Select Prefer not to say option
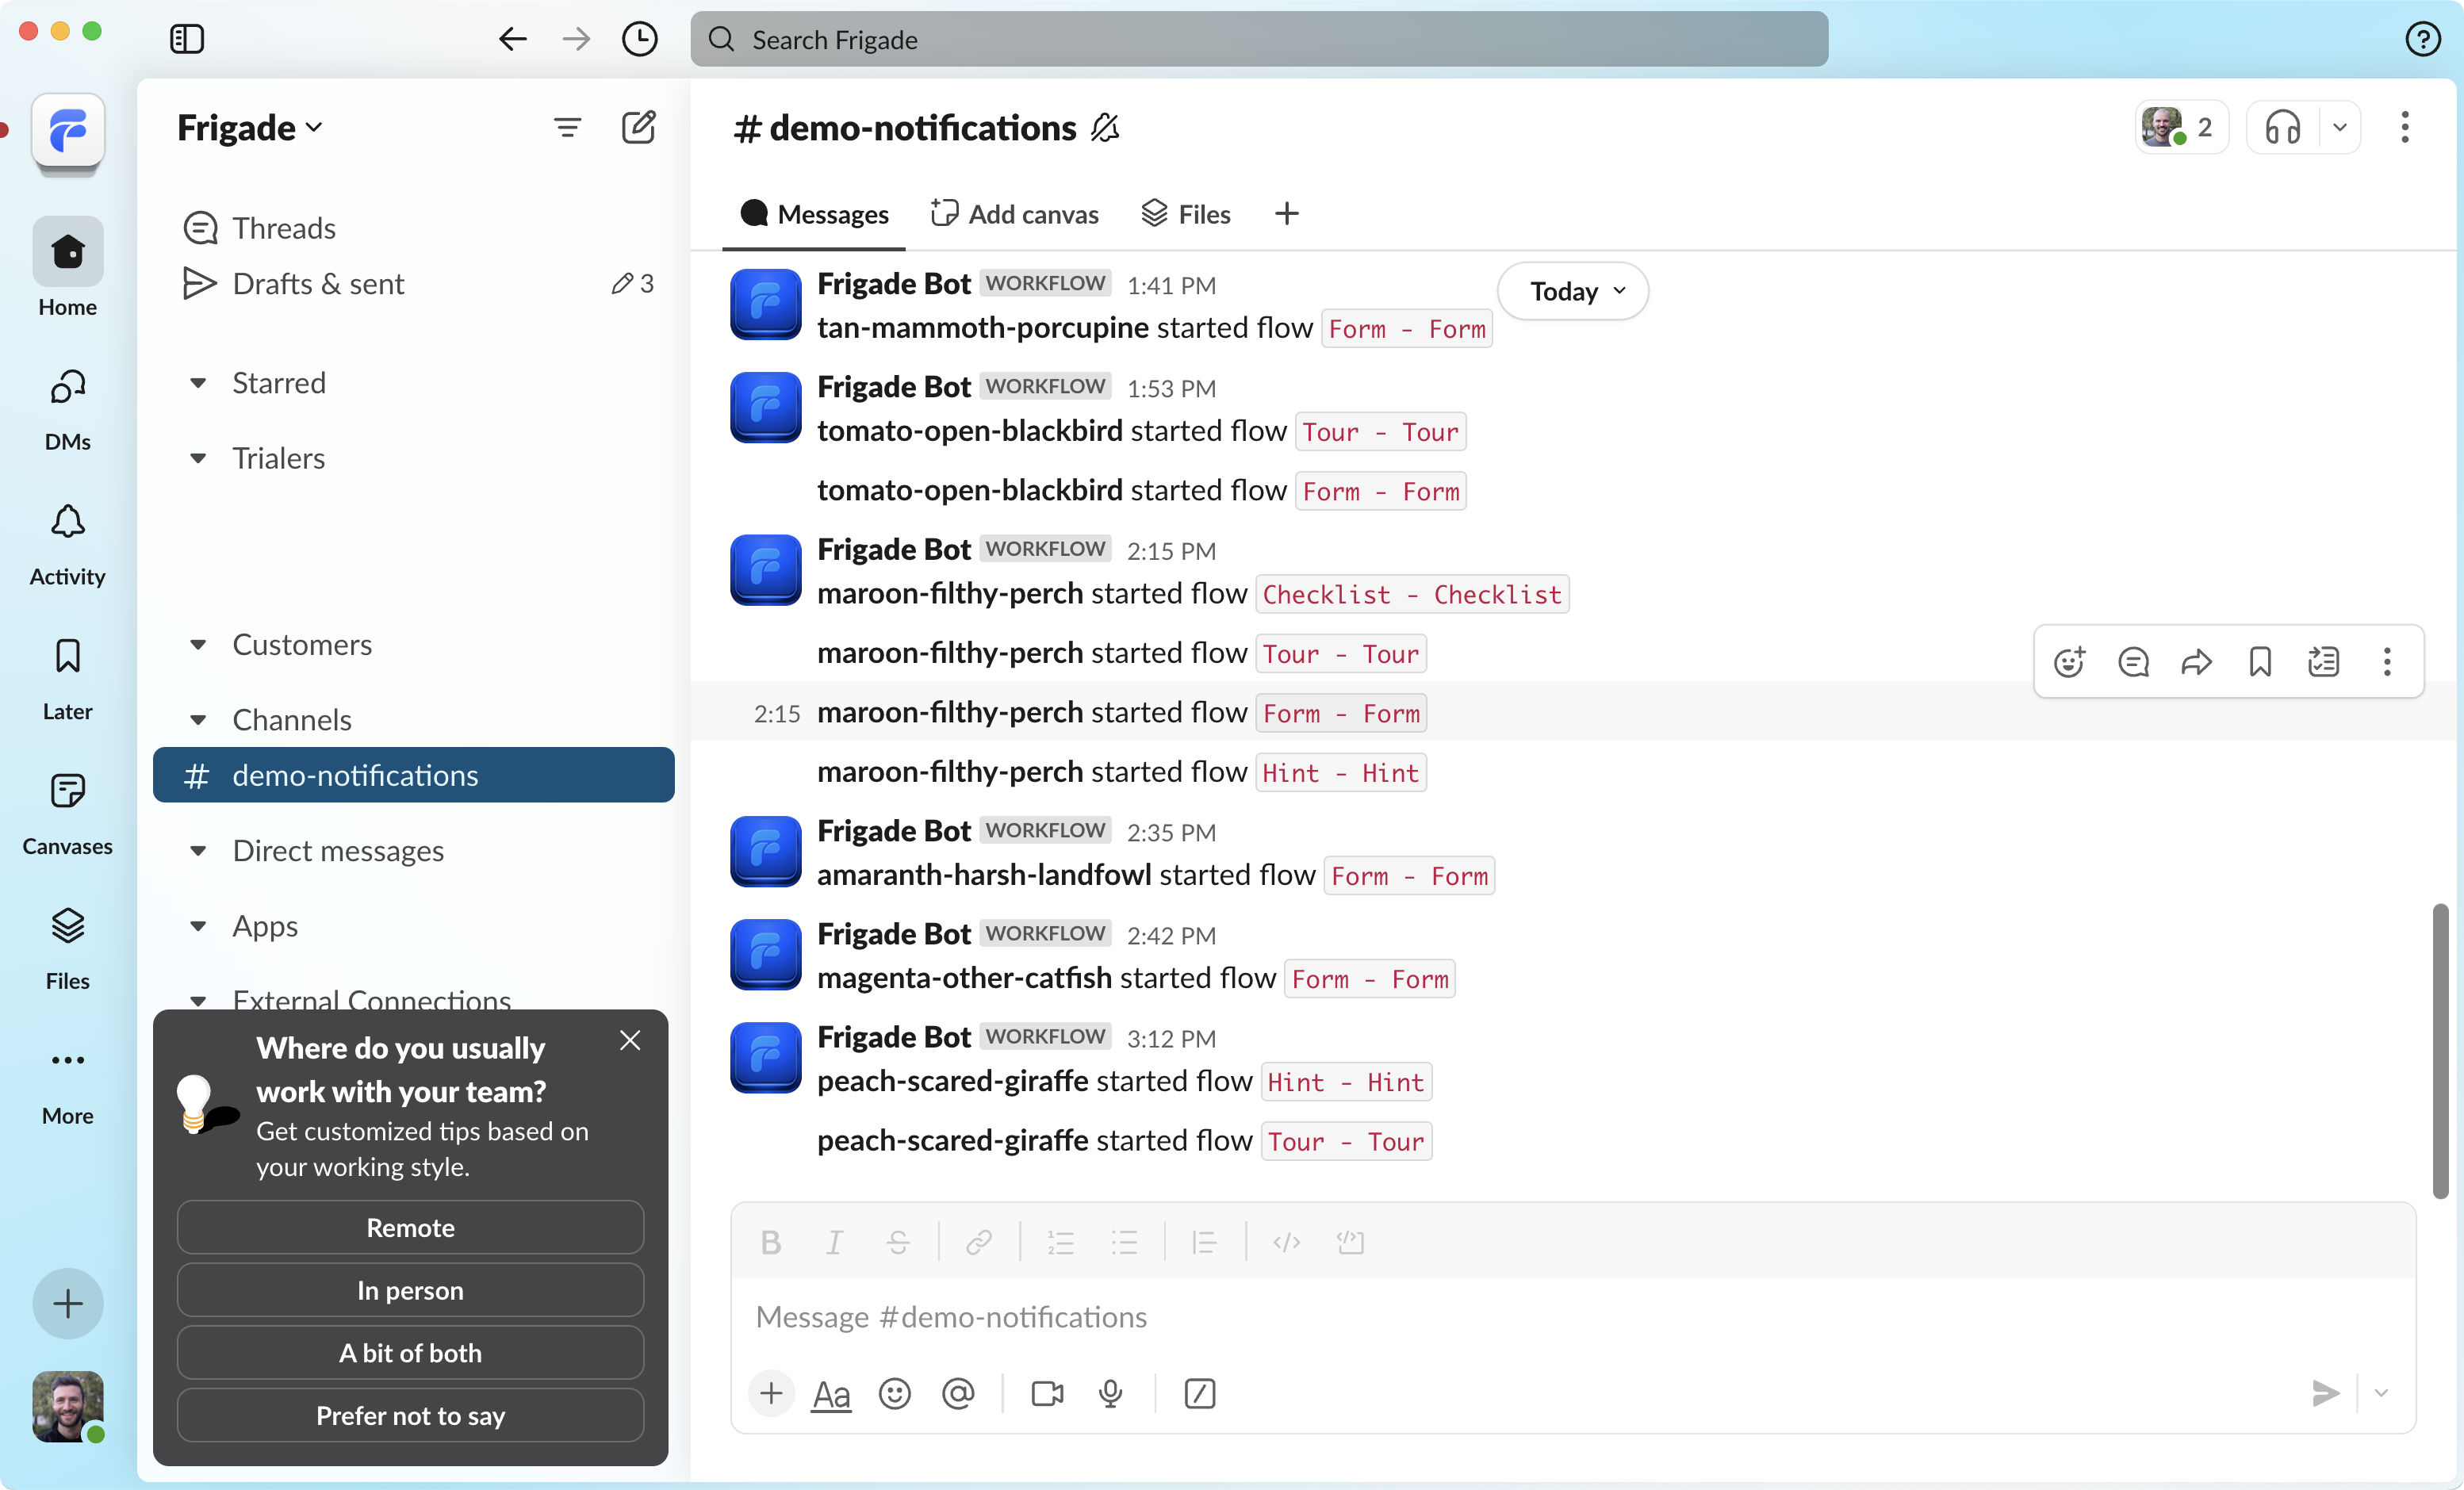 (410, 1415)
